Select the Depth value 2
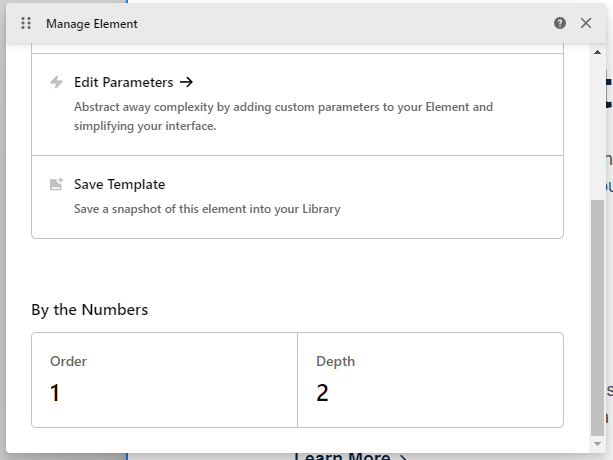Screen dimensions: 613x460 (x=322, y=393)
